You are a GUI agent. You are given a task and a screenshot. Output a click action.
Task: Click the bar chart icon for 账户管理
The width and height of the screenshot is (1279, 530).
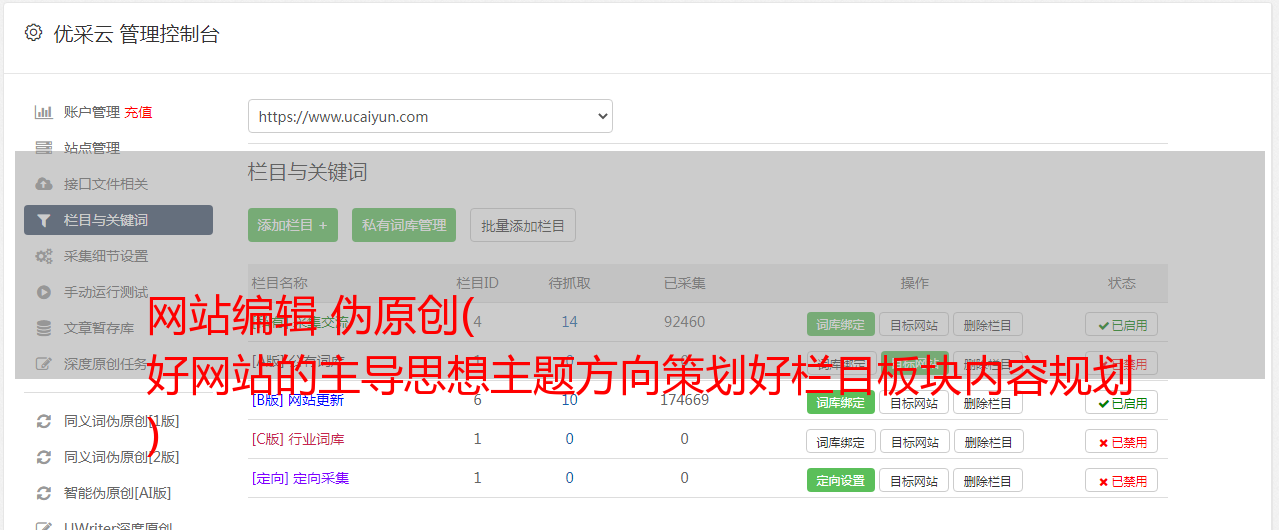[x=43, y=112]
